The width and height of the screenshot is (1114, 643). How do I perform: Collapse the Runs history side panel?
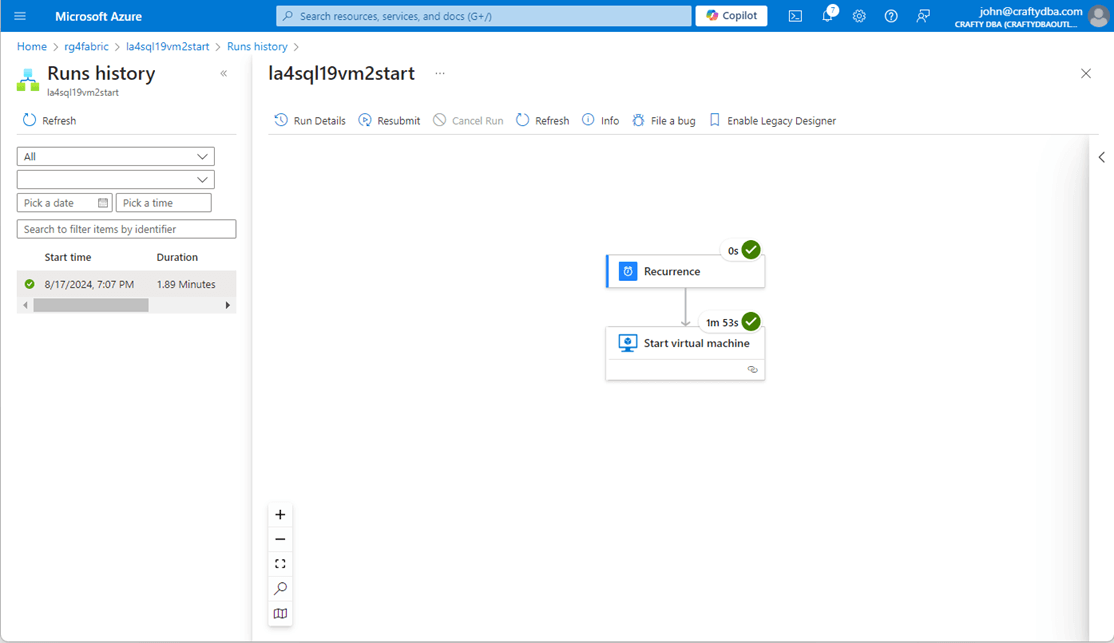(224, 73)
